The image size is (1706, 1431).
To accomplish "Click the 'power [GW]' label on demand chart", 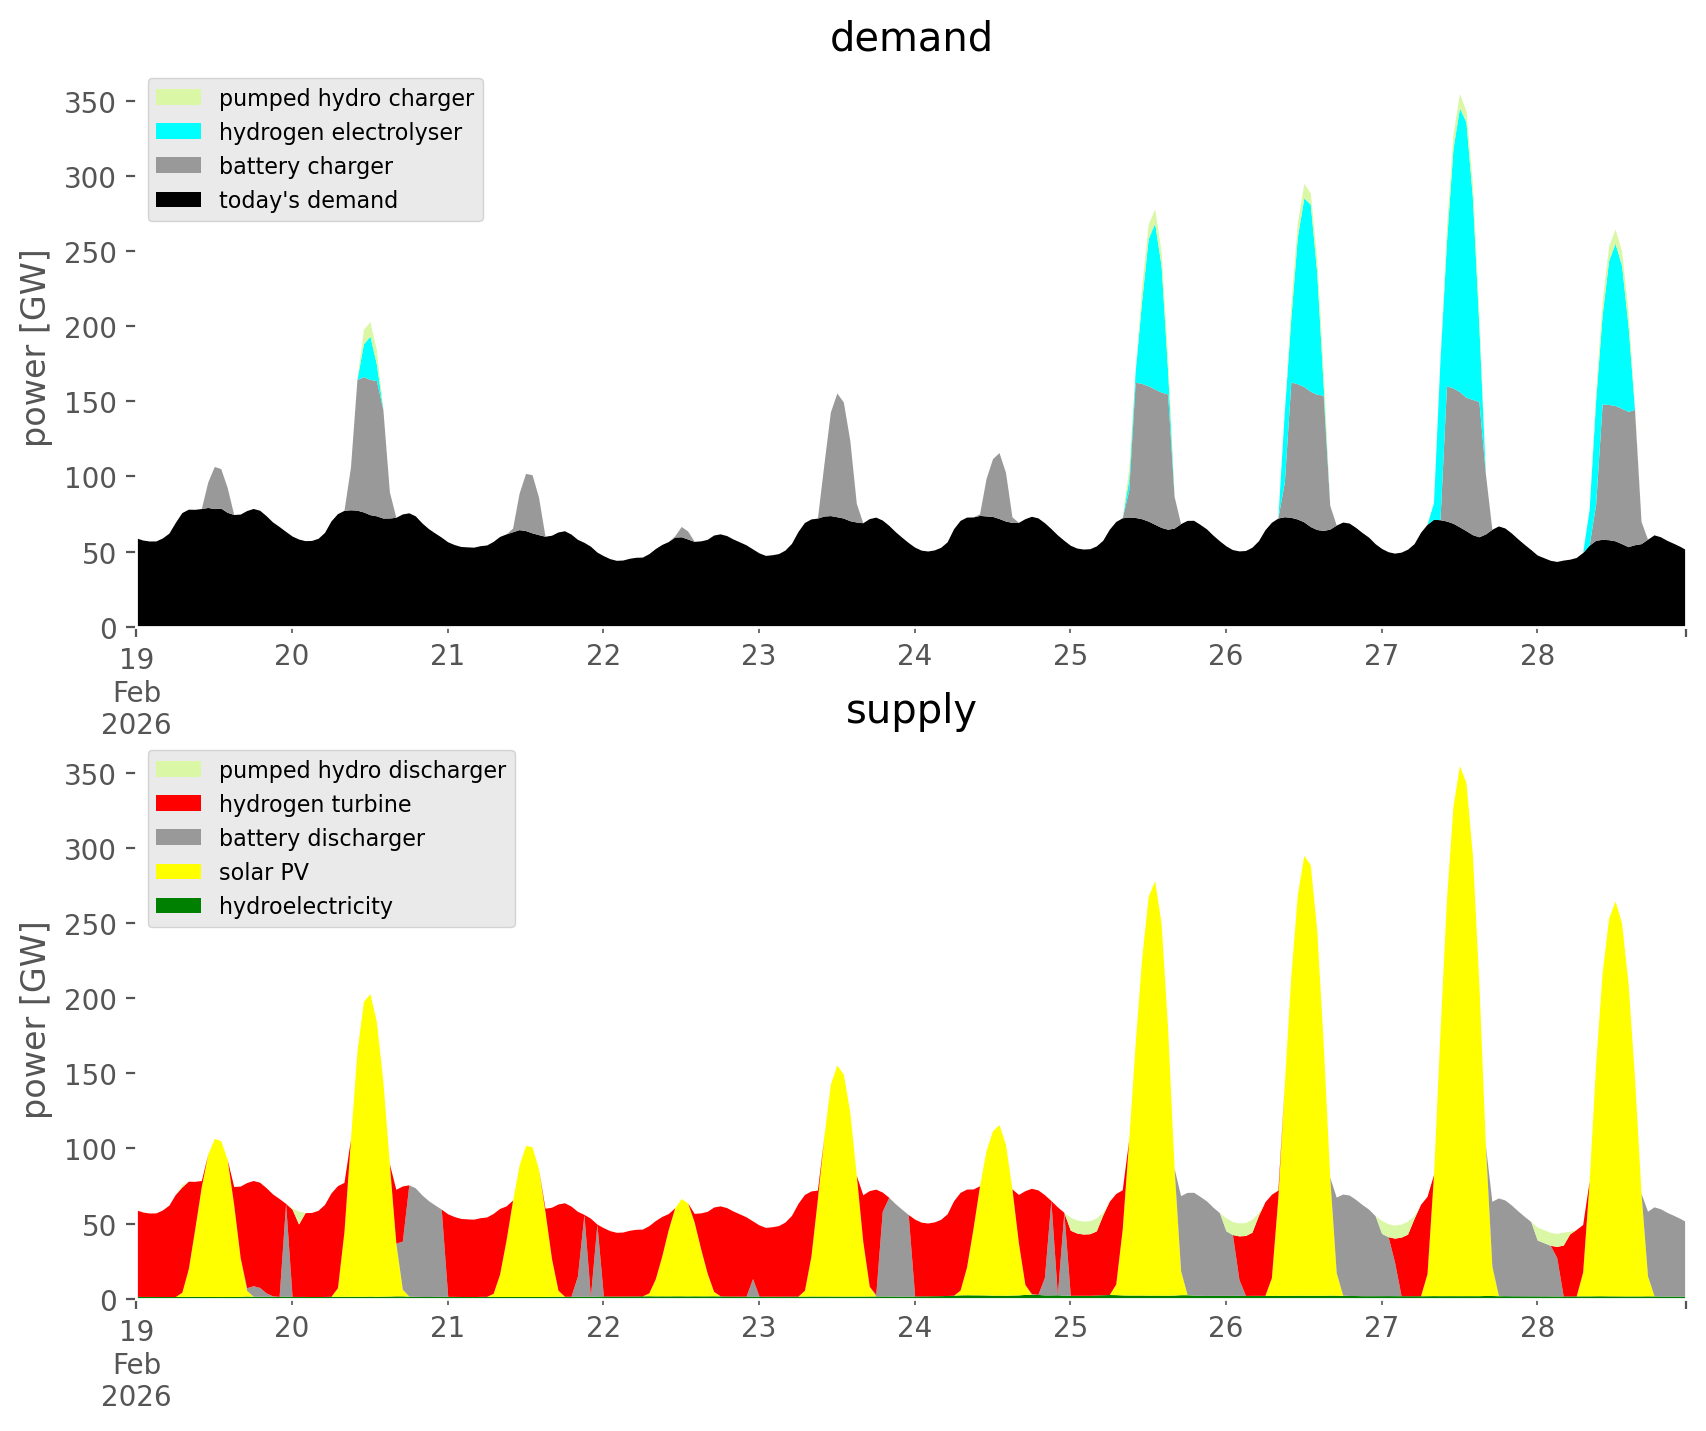I will coord(34,348).
